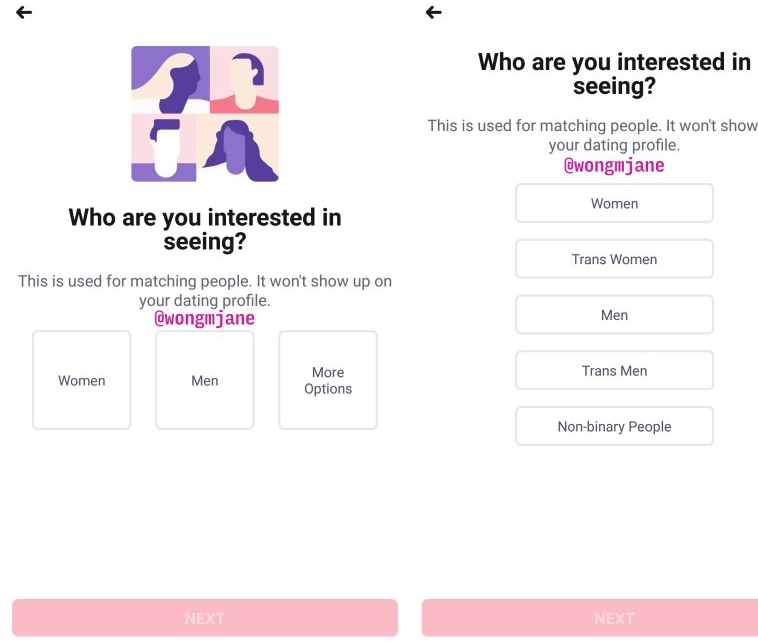
Task: Expand the More Options card
Action: 328,380
